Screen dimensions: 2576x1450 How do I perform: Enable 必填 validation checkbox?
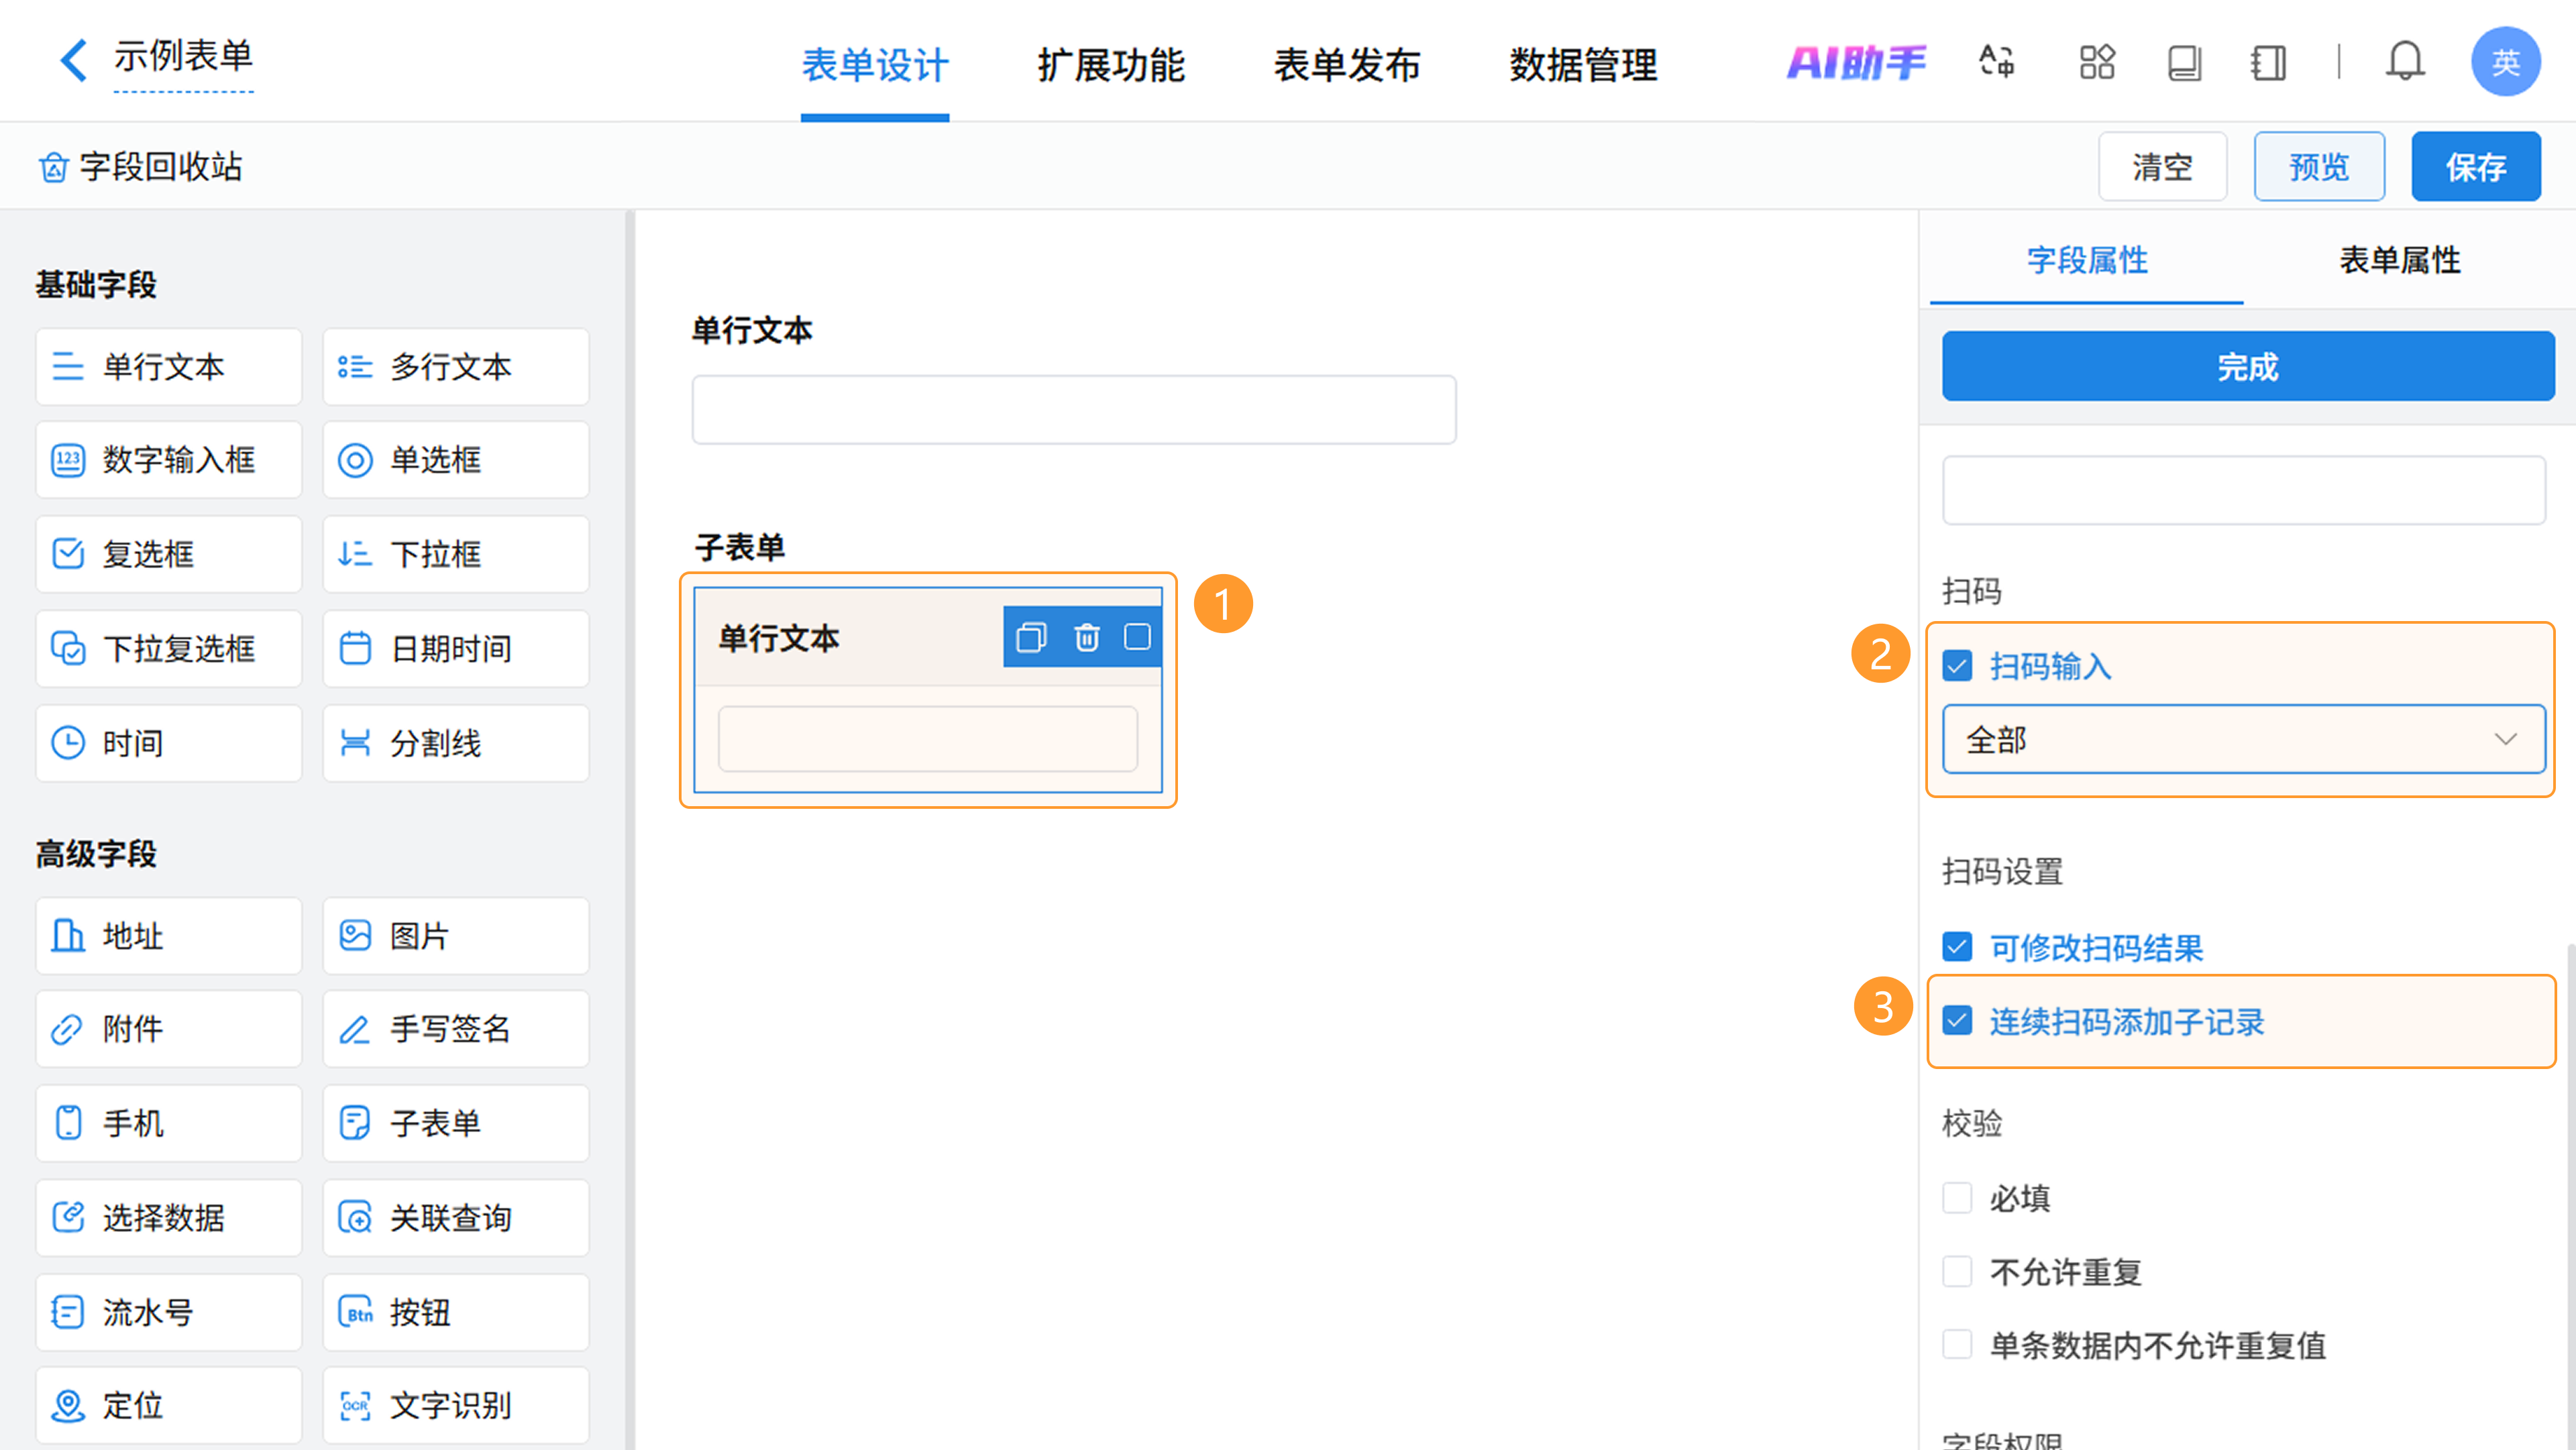[1957, 1197]
